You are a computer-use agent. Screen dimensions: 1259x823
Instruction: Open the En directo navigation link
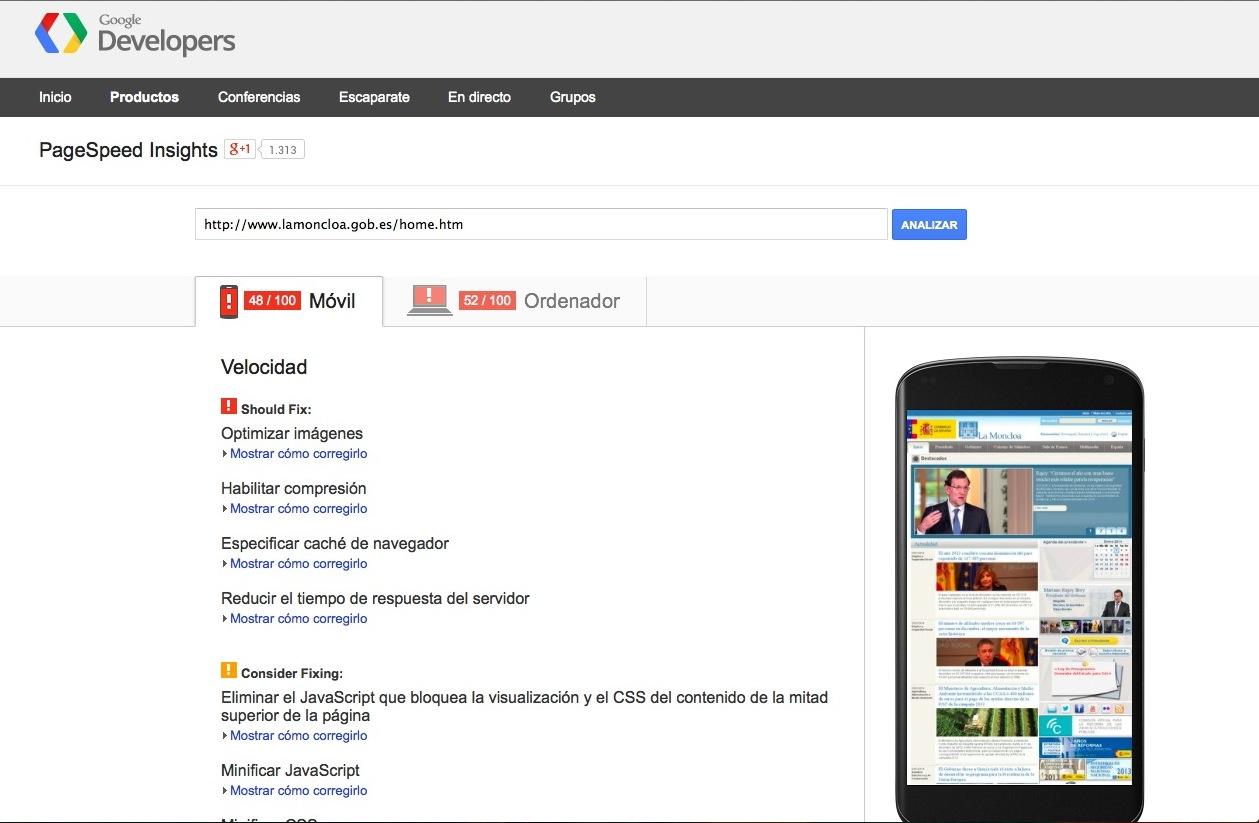pos(479,97)
